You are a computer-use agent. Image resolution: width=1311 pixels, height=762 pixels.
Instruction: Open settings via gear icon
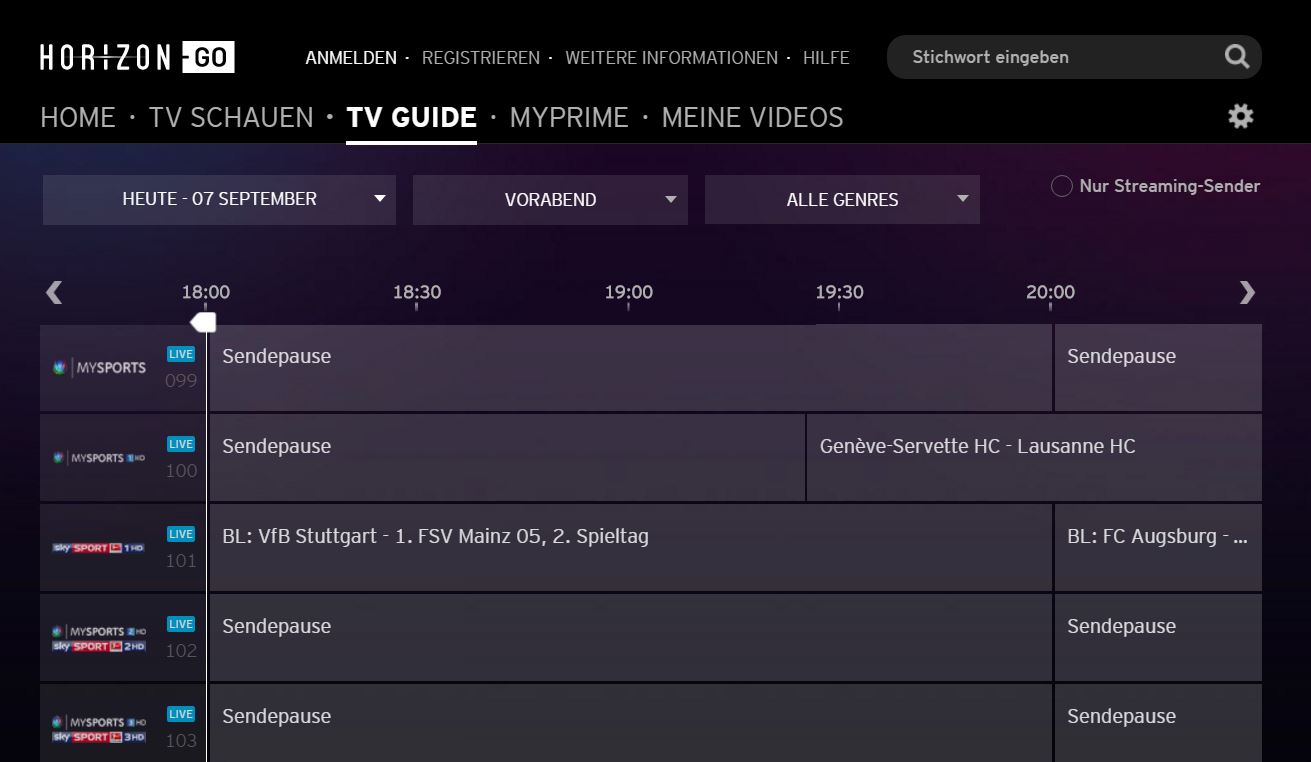1240,117
